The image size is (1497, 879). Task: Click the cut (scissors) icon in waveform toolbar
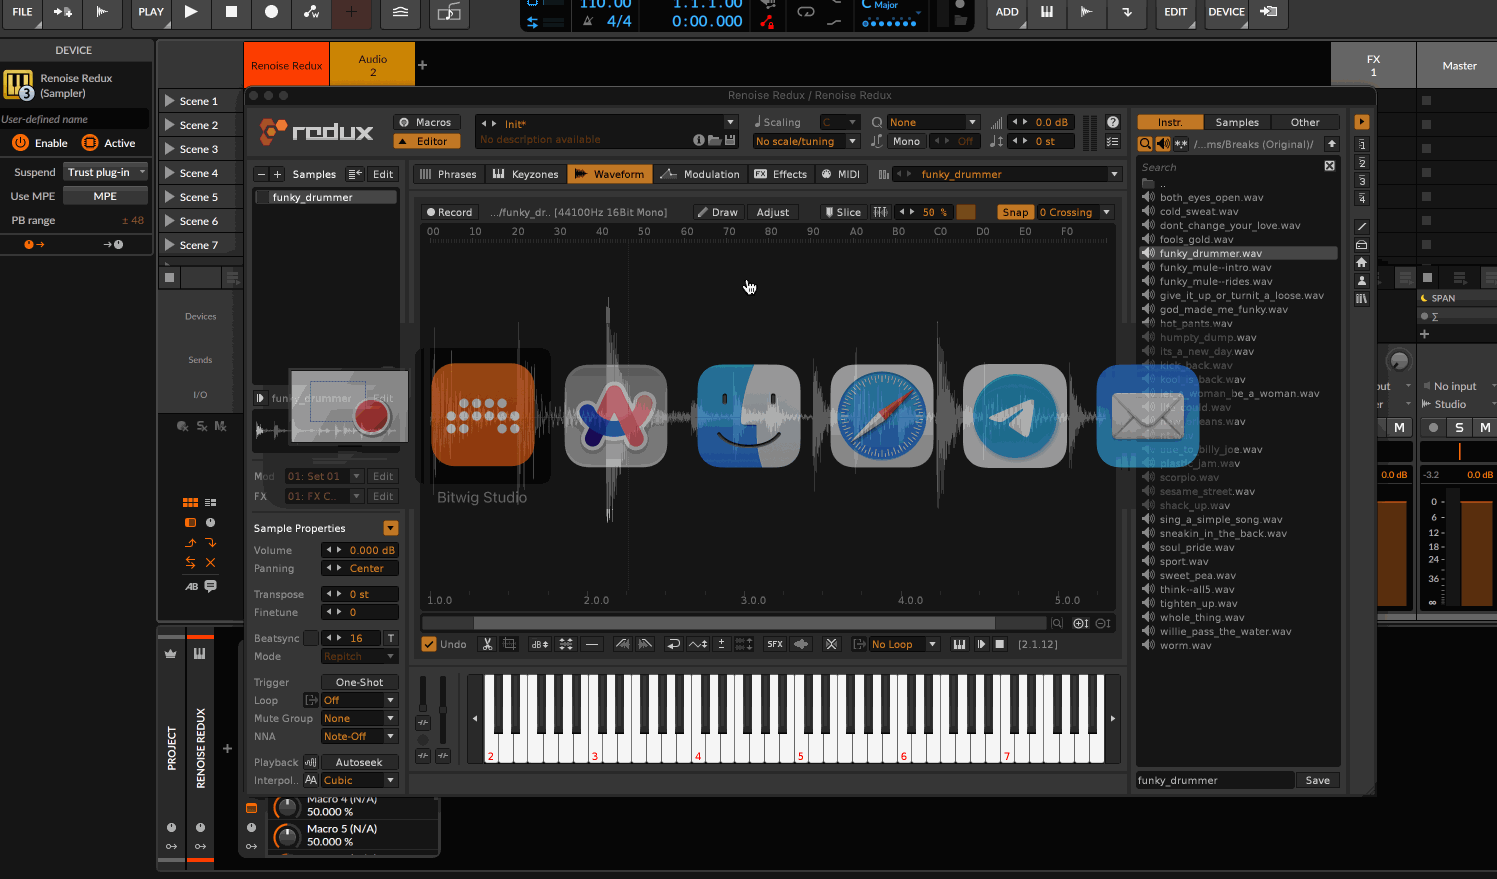(487, 644)
